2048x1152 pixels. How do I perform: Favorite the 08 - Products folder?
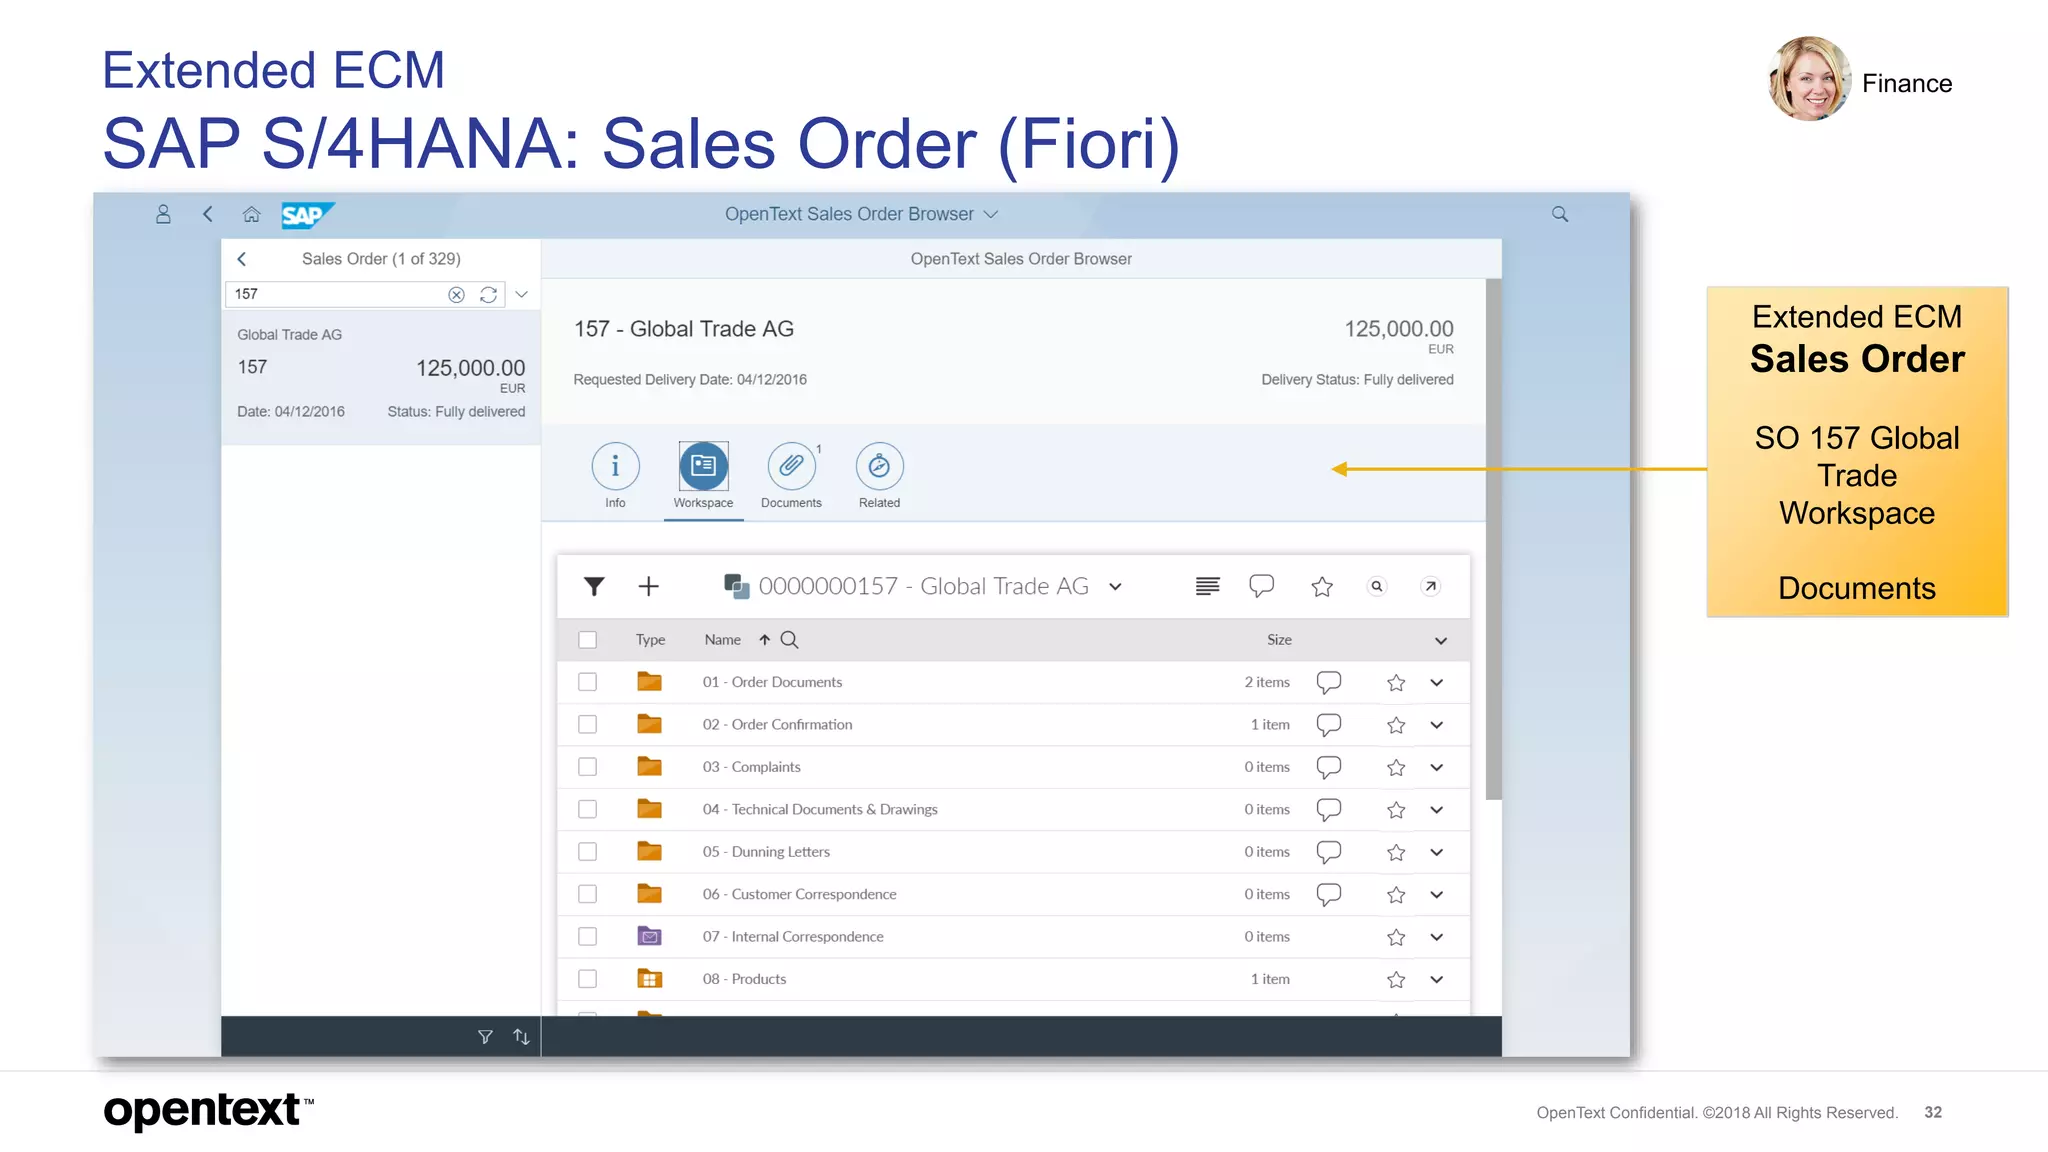pyautogui.click(x=1396, y=980)
